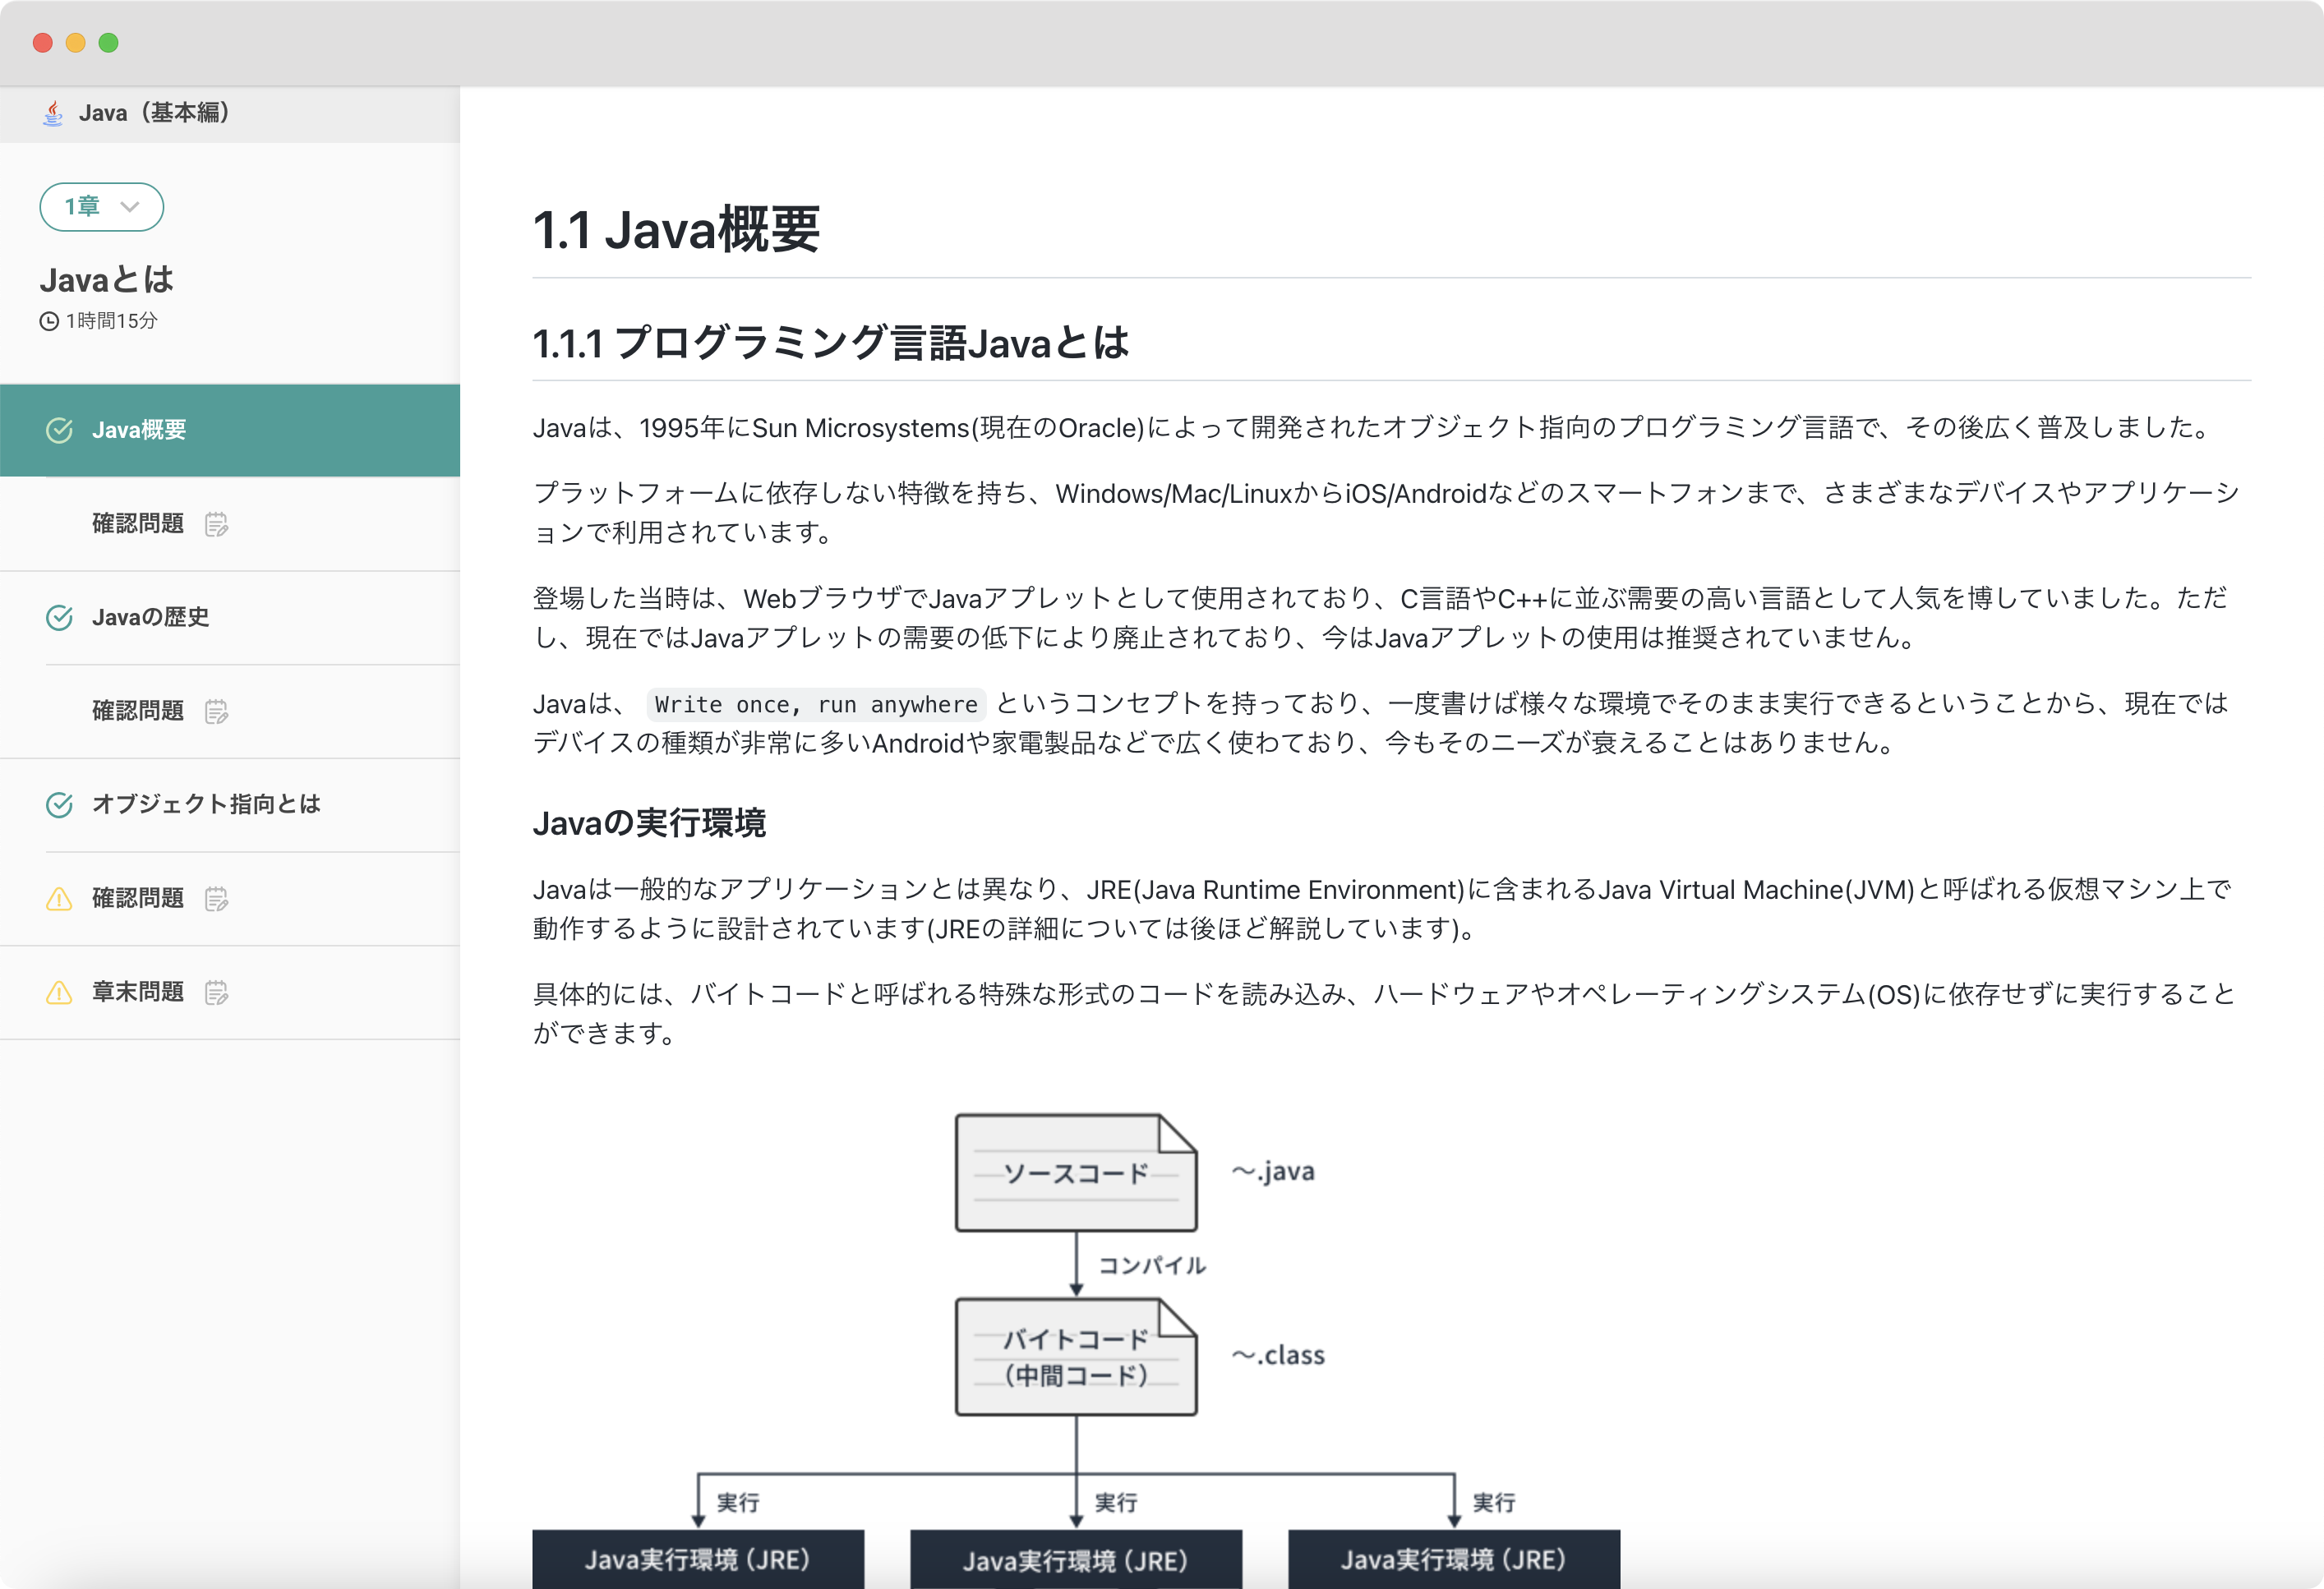Click the warning triangle beside 章末問題

click(59, 992)
